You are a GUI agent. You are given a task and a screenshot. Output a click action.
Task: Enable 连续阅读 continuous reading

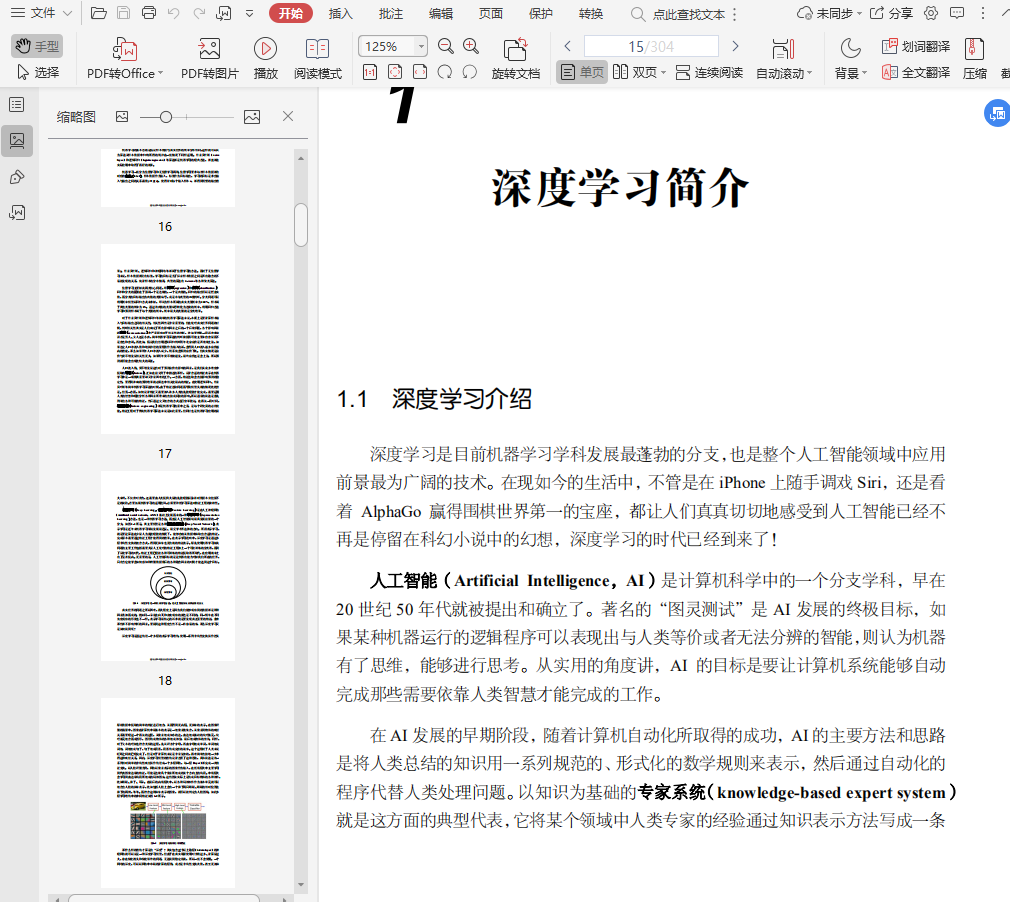point(709,72)
